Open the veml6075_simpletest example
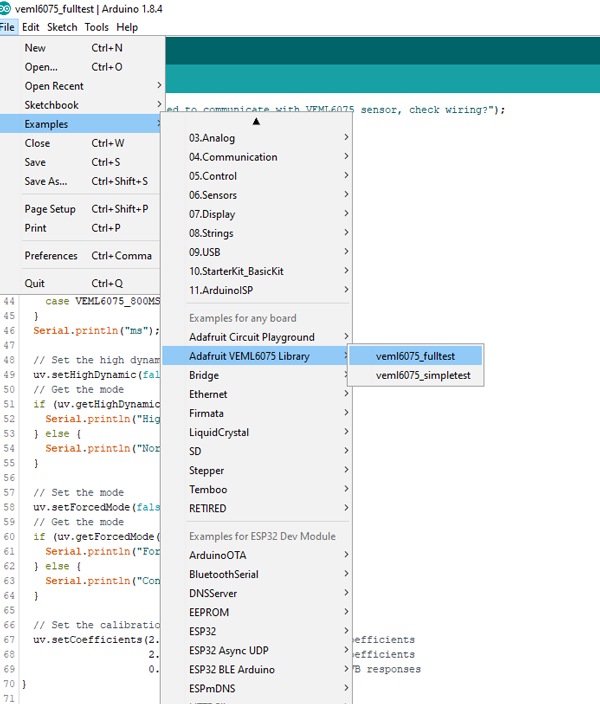 coord(416,375)
